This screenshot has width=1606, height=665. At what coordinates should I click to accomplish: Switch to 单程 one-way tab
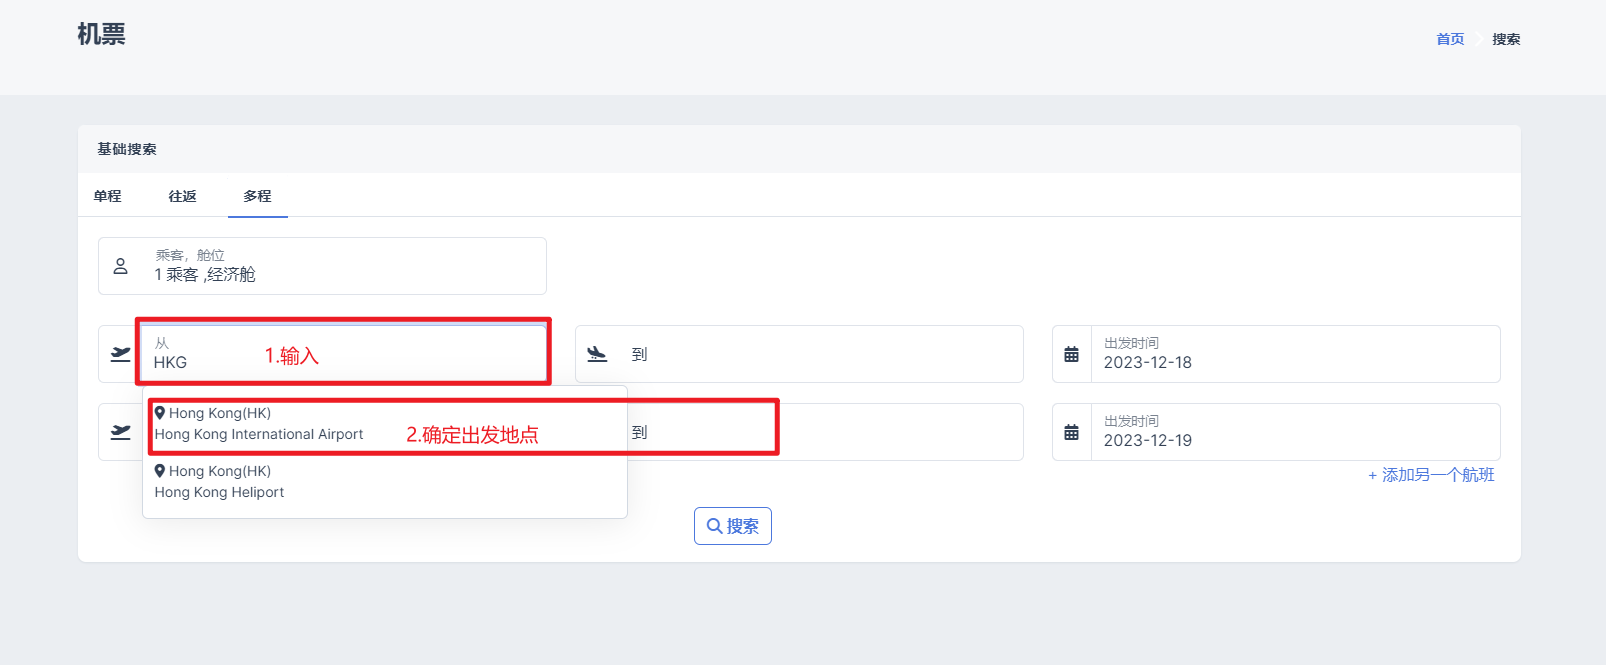pos(107,196)
